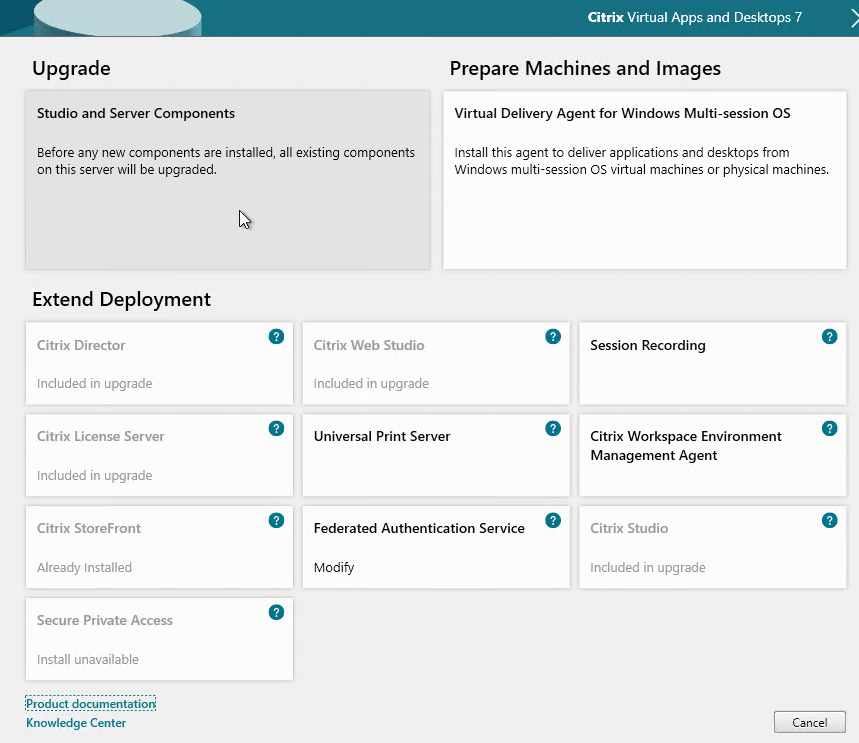This screenshot has height=743, width=859.
Task: View help for Citrix StoreFront tile
Action: point(276,520)
